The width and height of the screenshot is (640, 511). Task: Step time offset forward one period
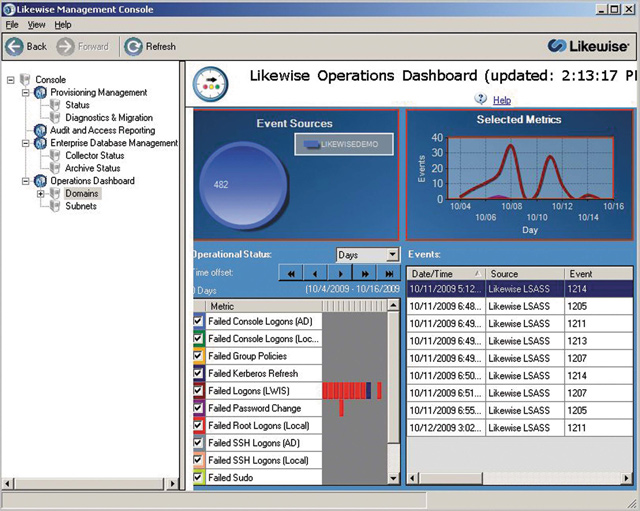click(340, 273)
